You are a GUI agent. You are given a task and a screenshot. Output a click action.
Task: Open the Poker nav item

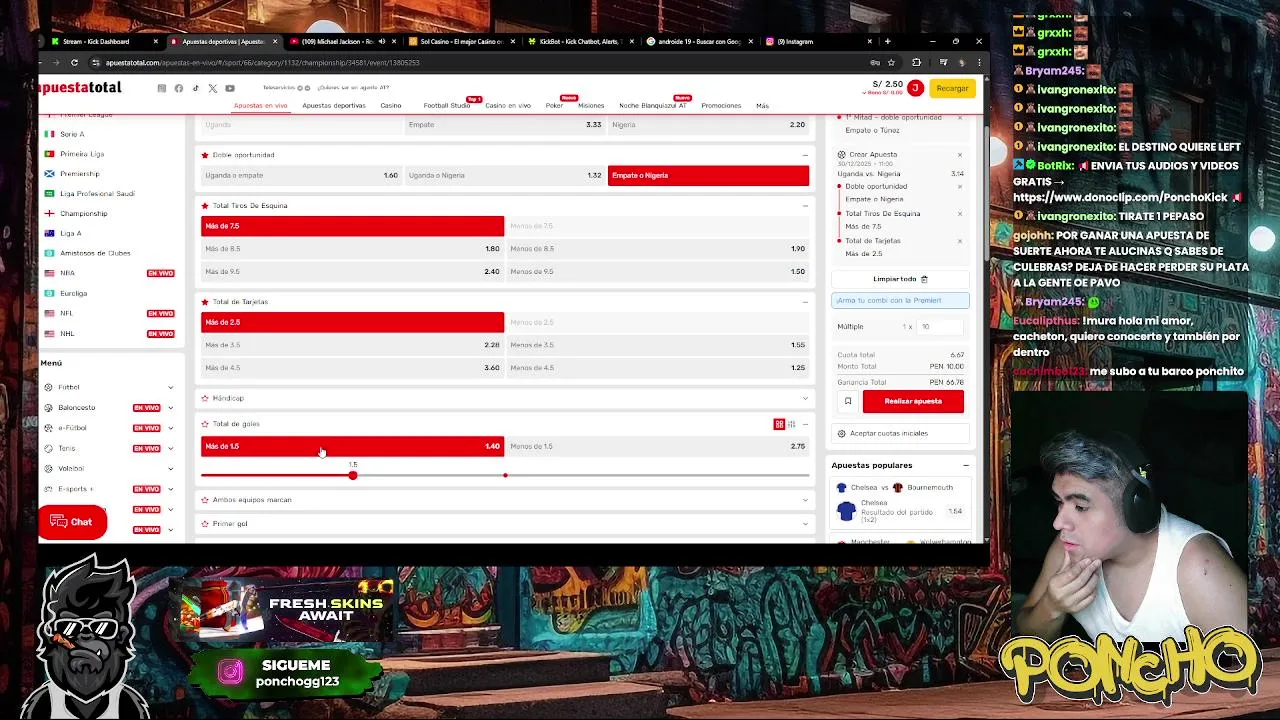pos(554,105)
